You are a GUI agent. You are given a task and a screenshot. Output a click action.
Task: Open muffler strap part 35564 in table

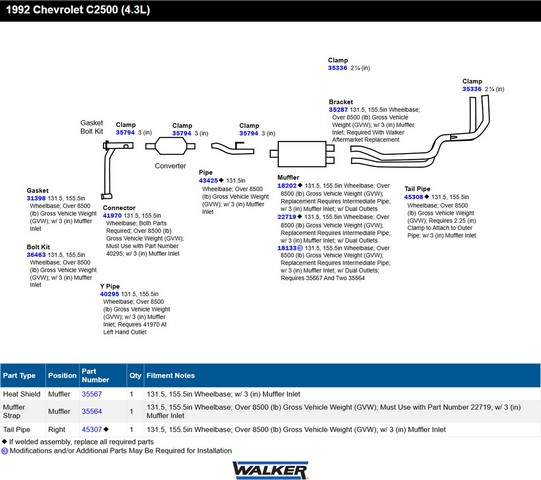(92, 411)
